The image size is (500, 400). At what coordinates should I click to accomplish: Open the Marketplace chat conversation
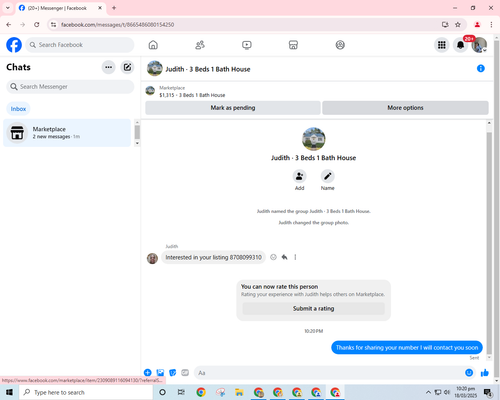pyautogui.click(x=67, y=133)
